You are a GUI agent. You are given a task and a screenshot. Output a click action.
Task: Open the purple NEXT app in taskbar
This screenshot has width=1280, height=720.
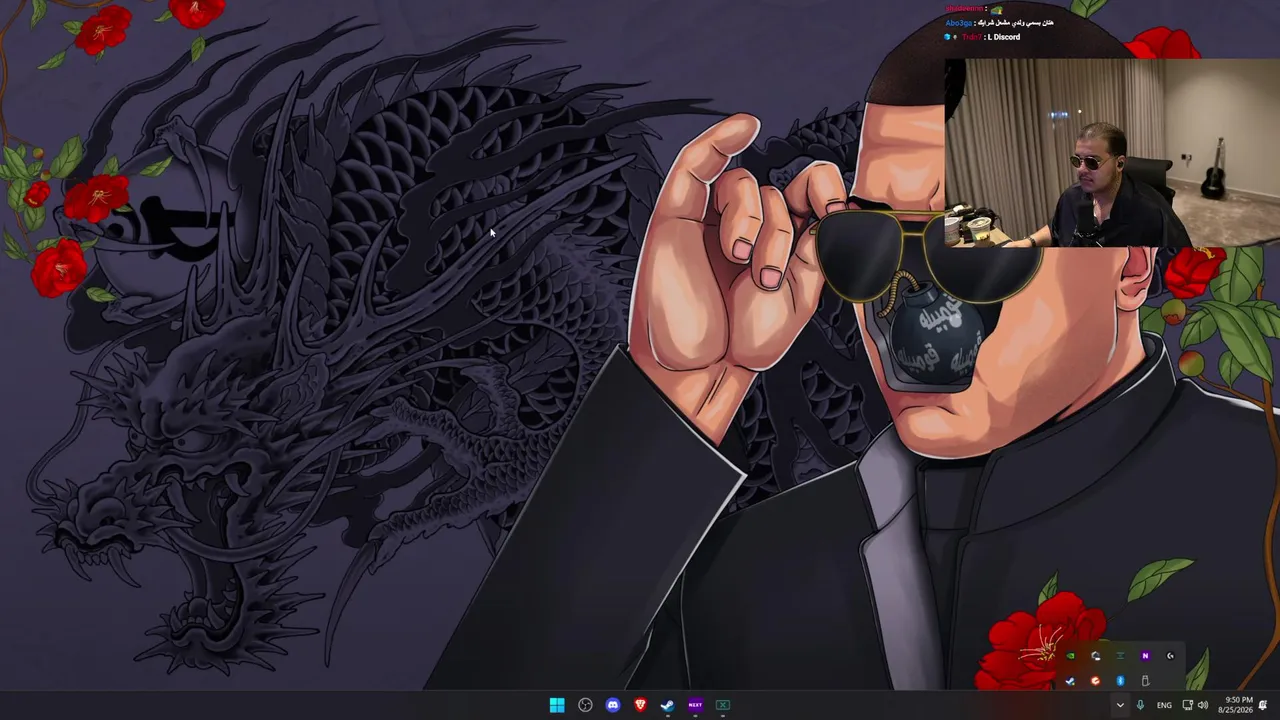click(x=695, y=705)
